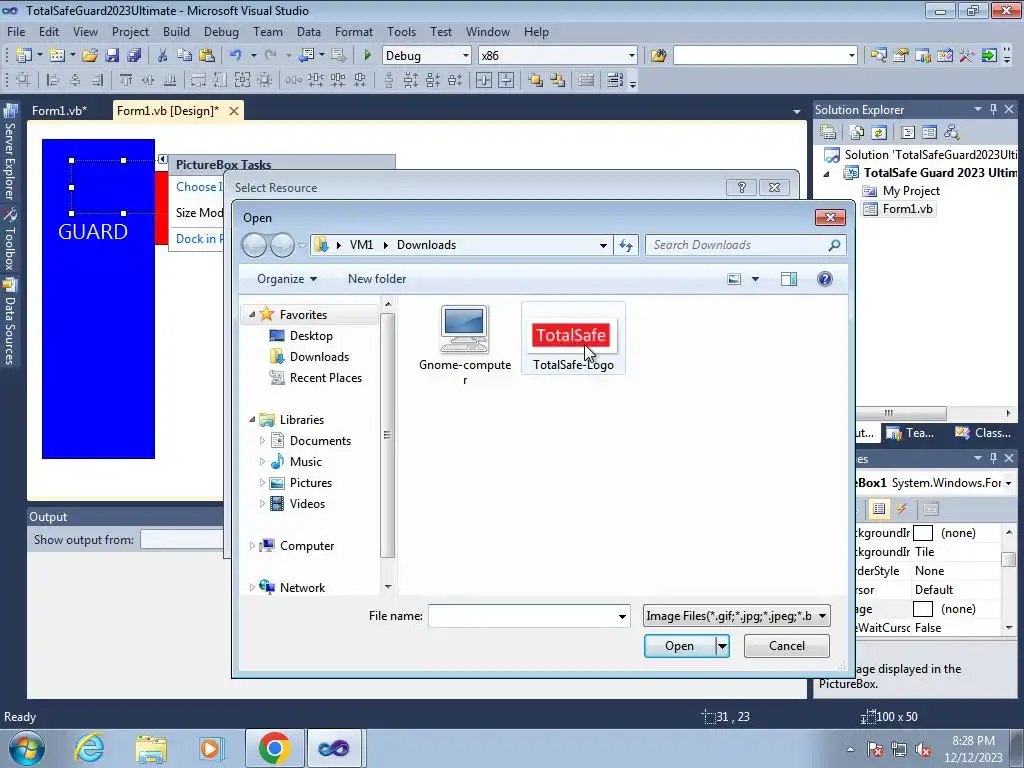Expand the Documents library node

pos(262,441)
